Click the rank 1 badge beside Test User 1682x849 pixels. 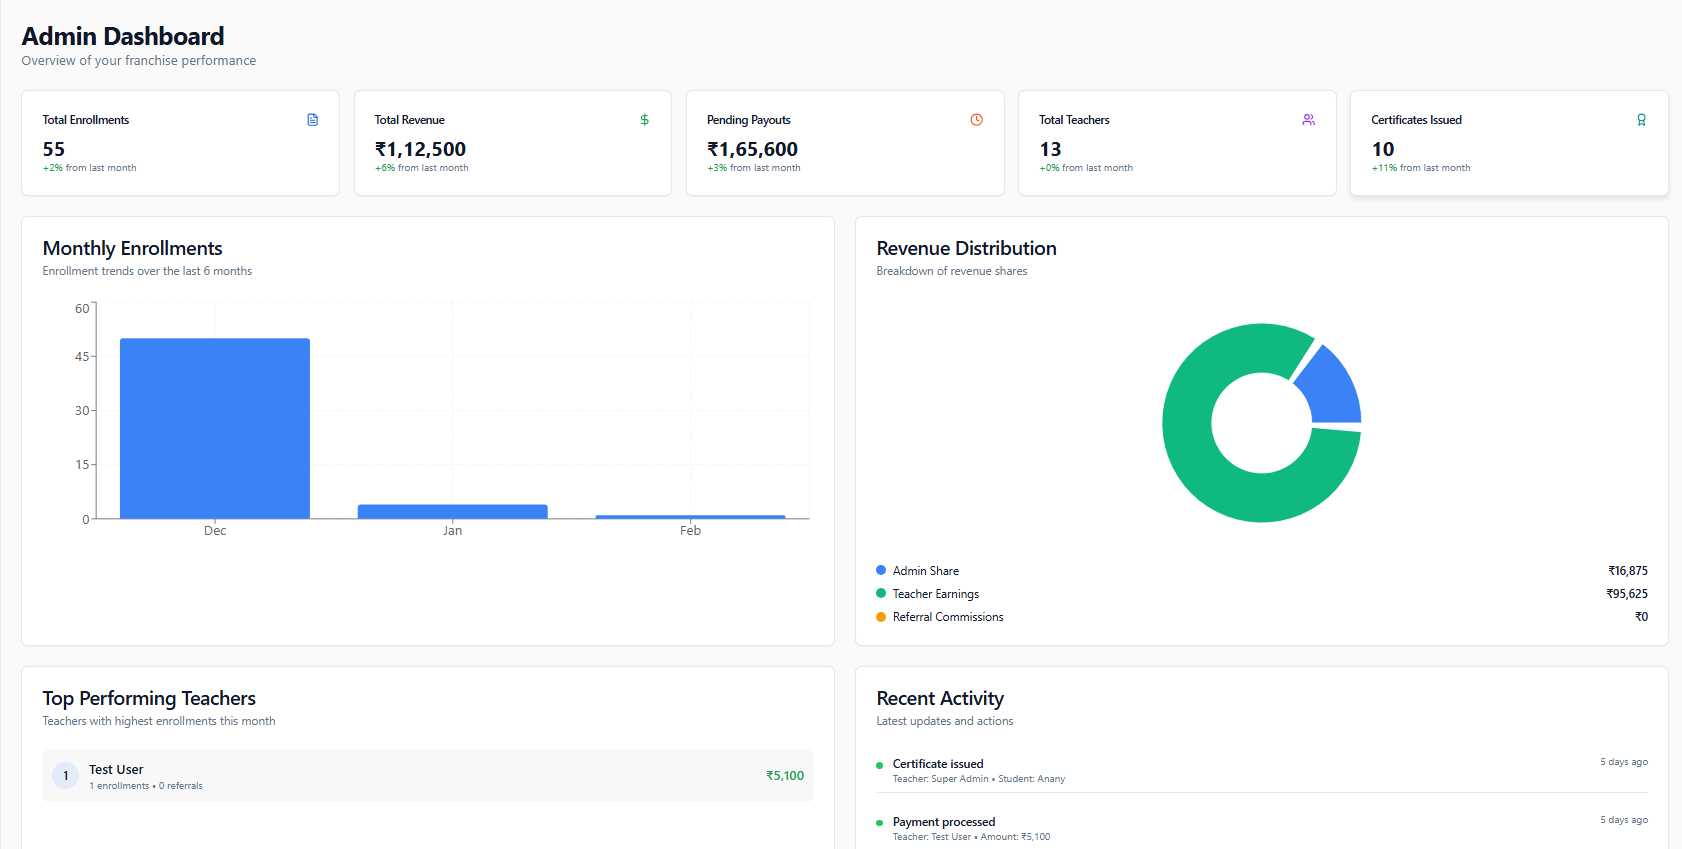[66, 776]
